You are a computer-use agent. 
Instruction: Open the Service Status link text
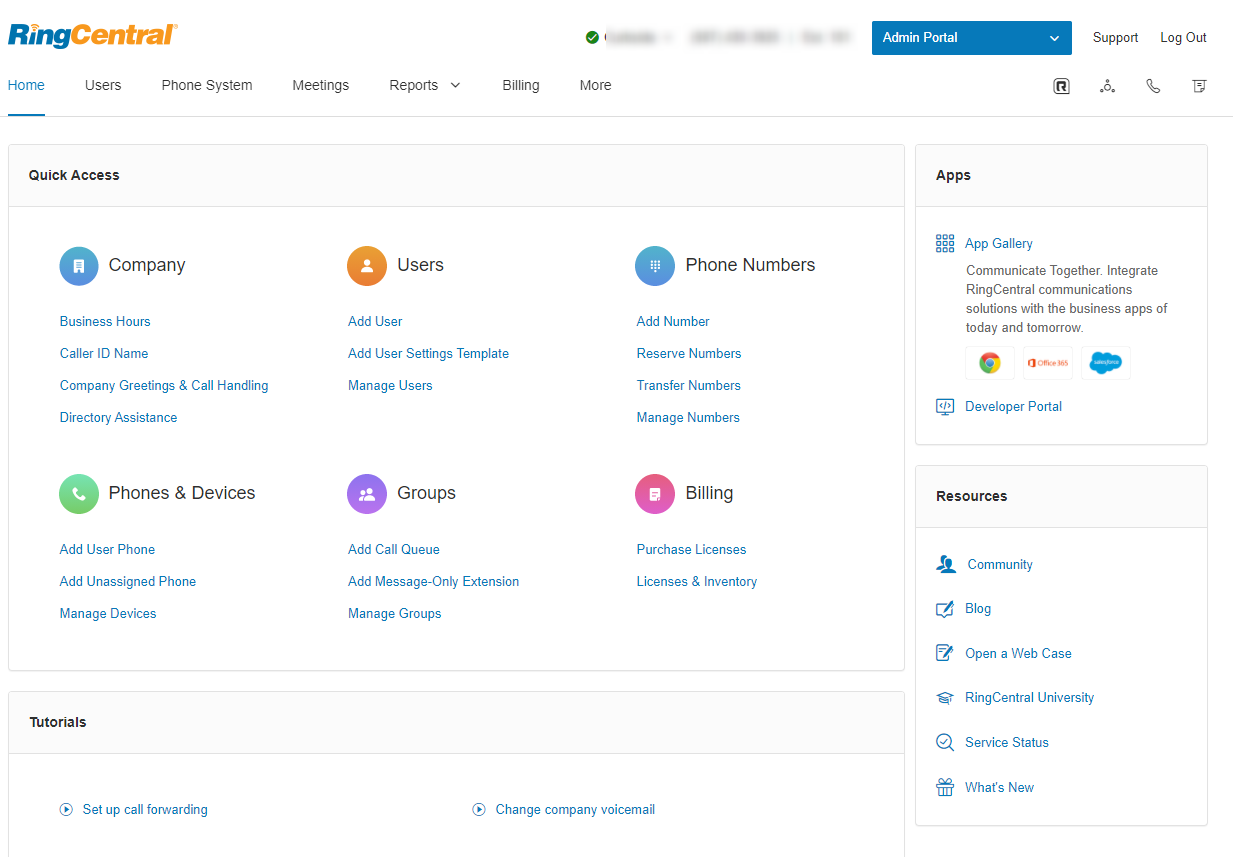tap(1007, 743)
